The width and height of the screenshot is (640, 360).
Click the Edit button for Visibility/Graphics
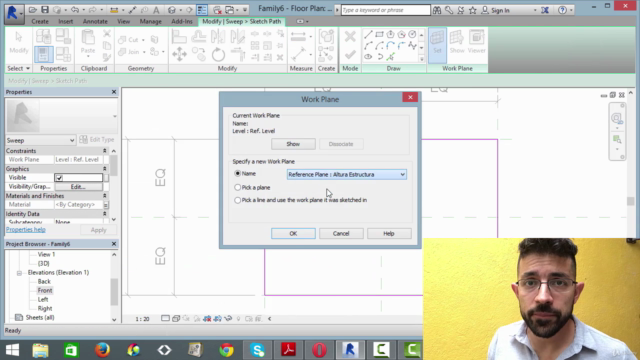(78, 187)
